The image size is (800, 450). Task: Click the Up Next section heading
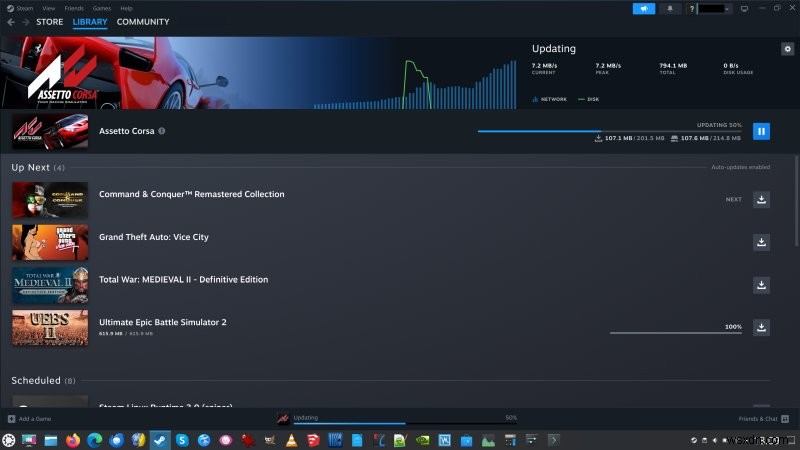coord(38,167)
